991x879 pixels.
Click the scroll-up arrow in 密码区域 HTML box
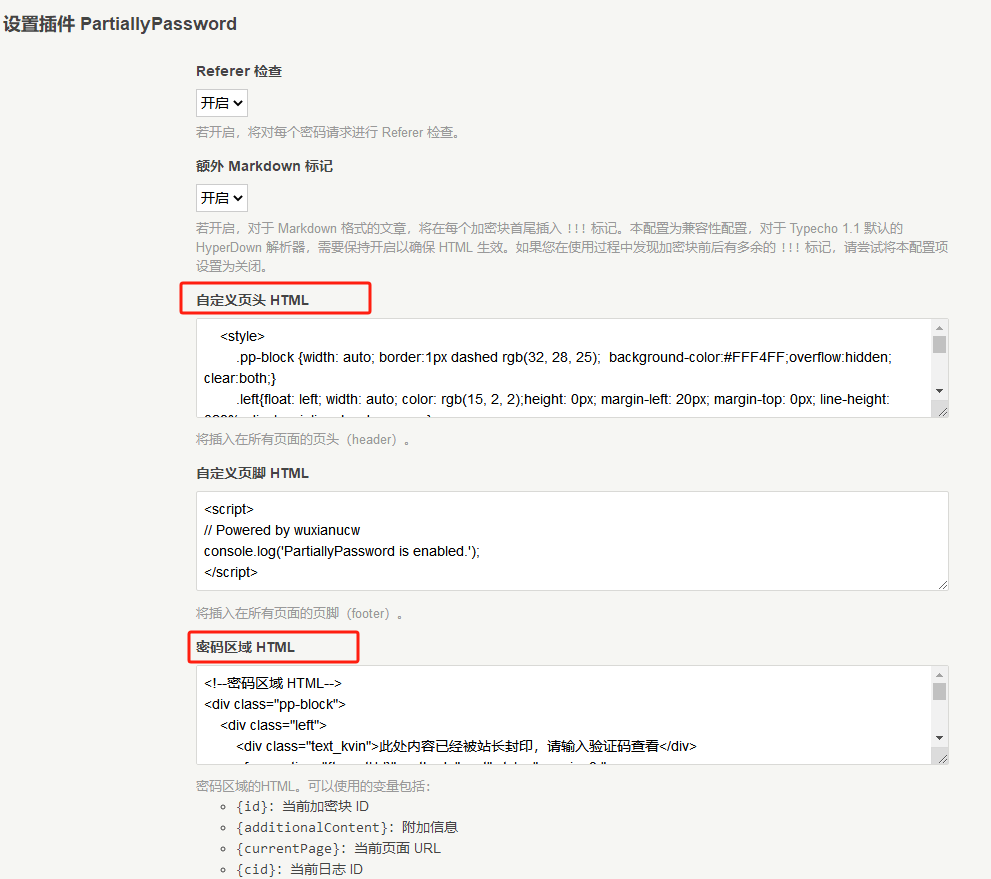tap(939, 675)
